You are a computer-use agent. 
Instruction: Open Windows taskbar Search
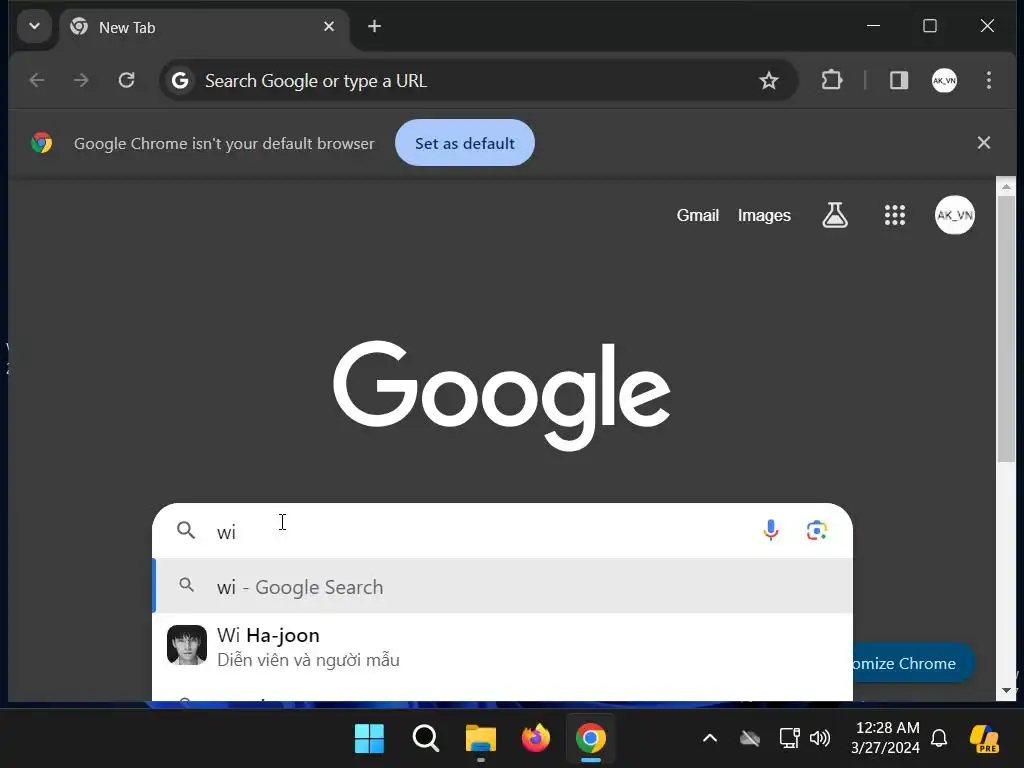425,739
